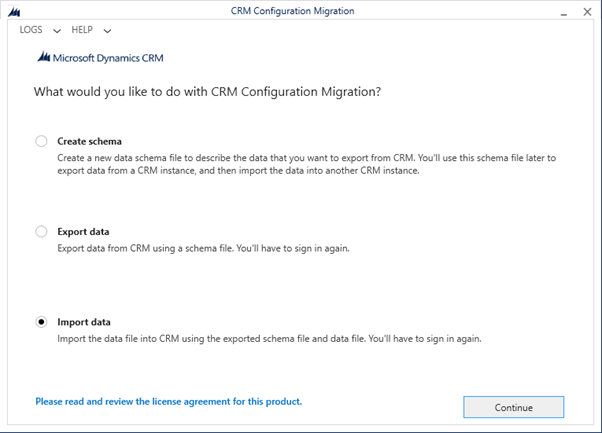
Task: Close the CRM Configuration Migration window
Action: [x=587, y=12]
